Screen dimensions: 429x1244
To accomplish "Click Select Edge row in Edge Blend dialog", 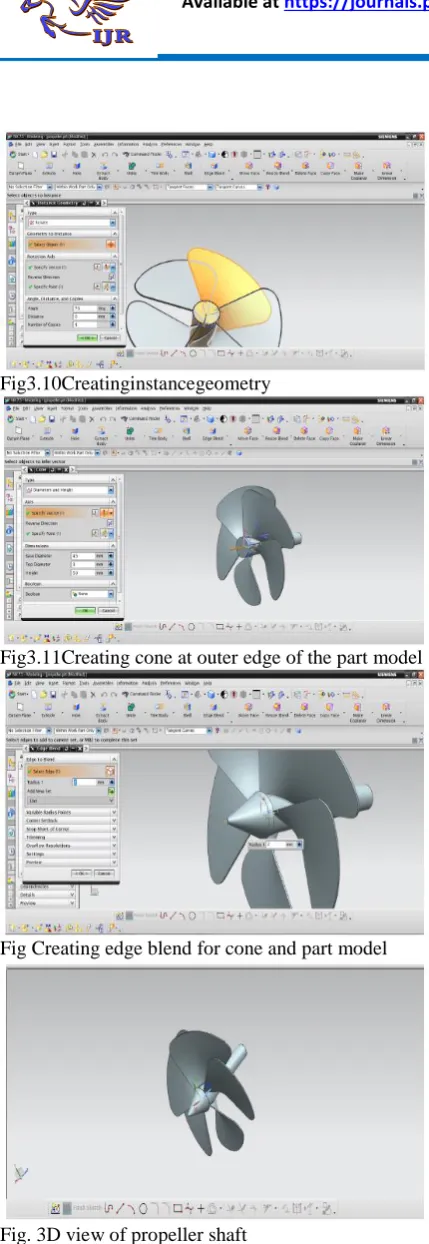I will (70, 771).
